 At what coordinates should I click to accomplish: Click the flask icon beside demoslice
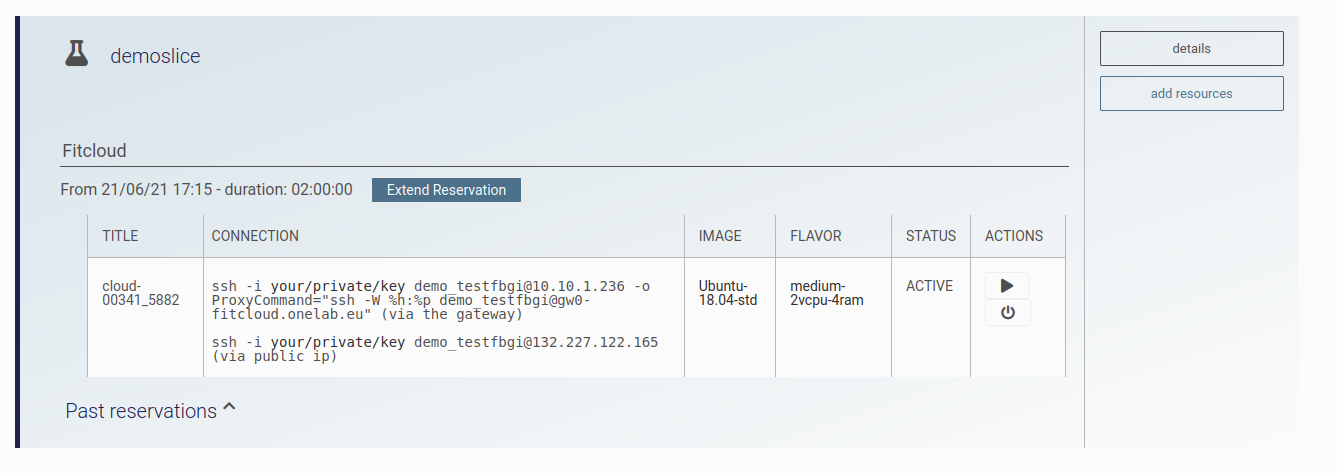point(77,54)
